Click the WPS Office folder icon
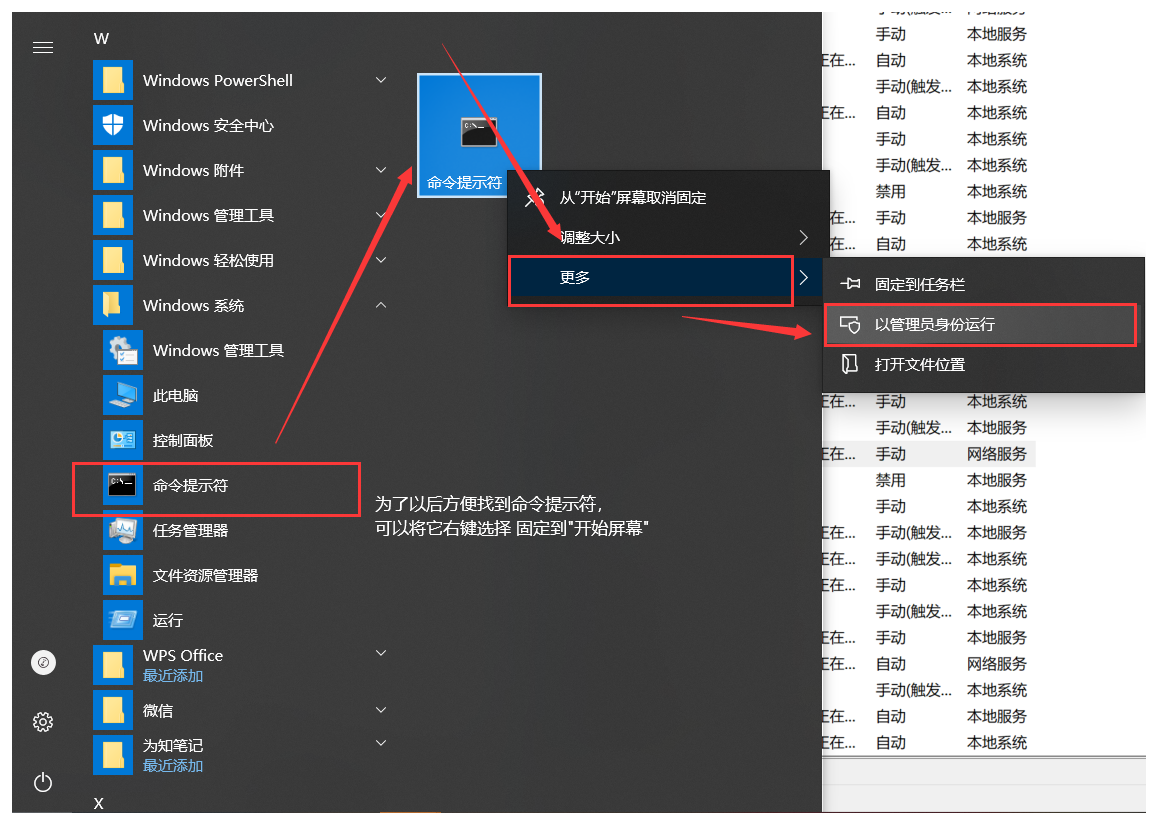1158x825 pixels. (x=113, y=665)
